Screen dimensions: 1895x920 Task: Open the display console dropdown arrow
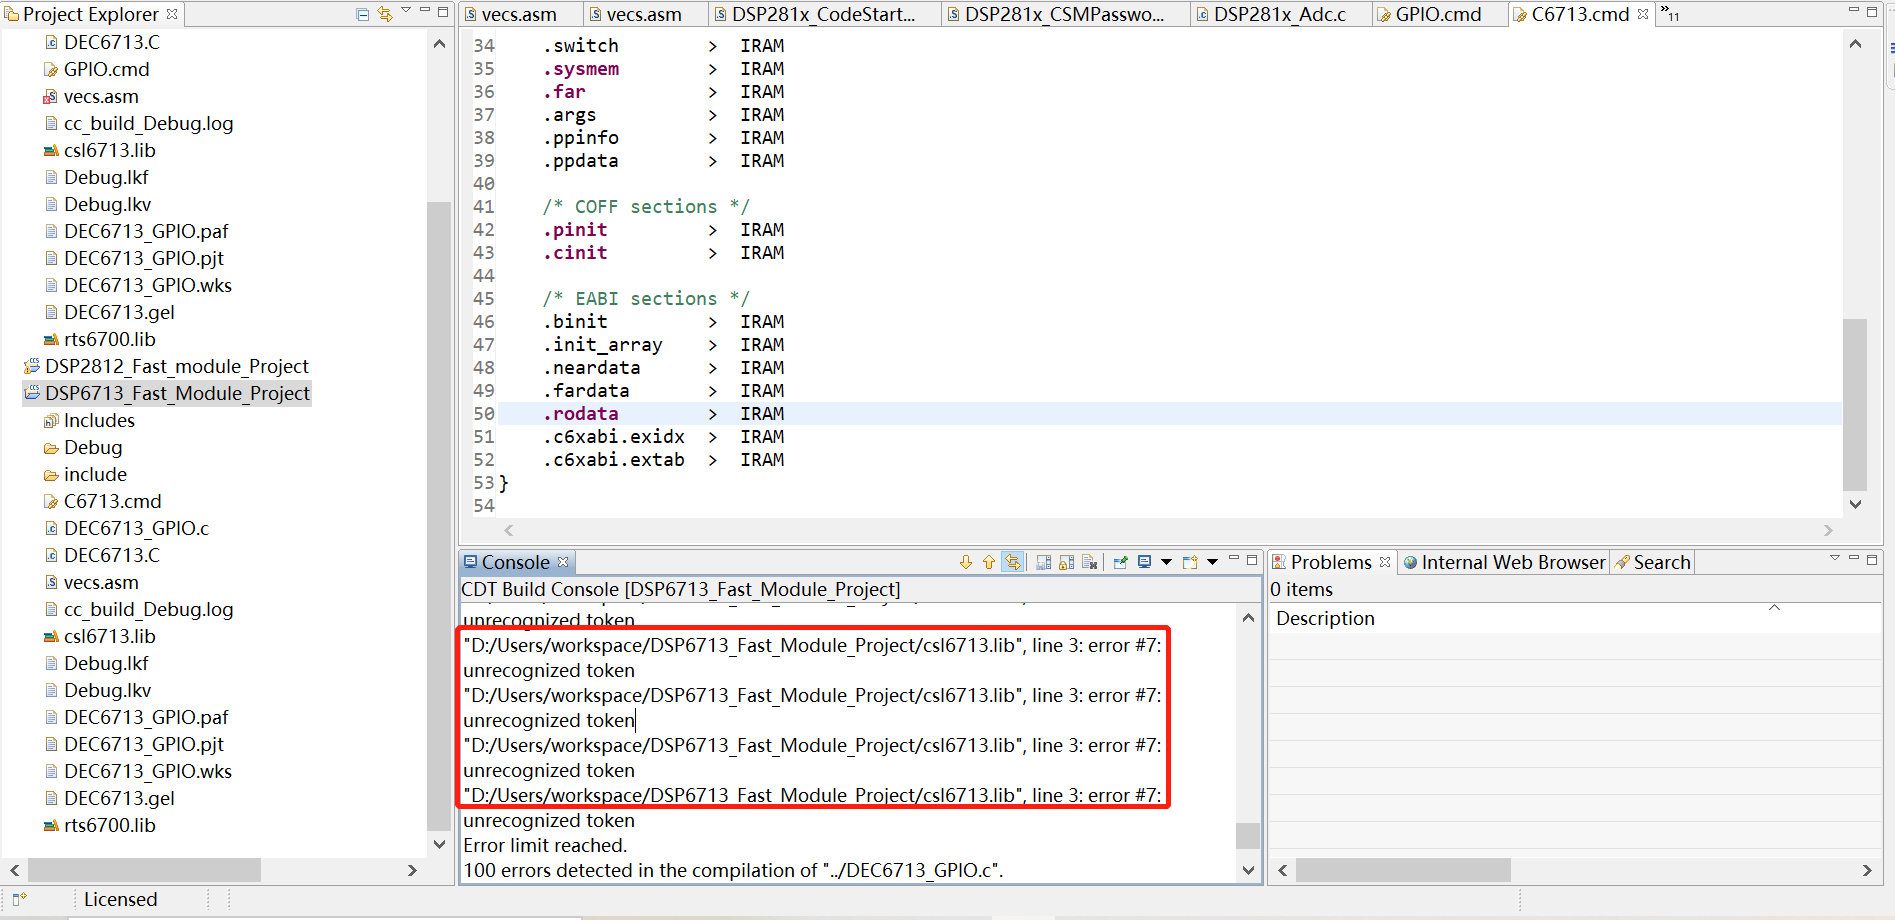pyautogui.click(x=1166, y=562)
